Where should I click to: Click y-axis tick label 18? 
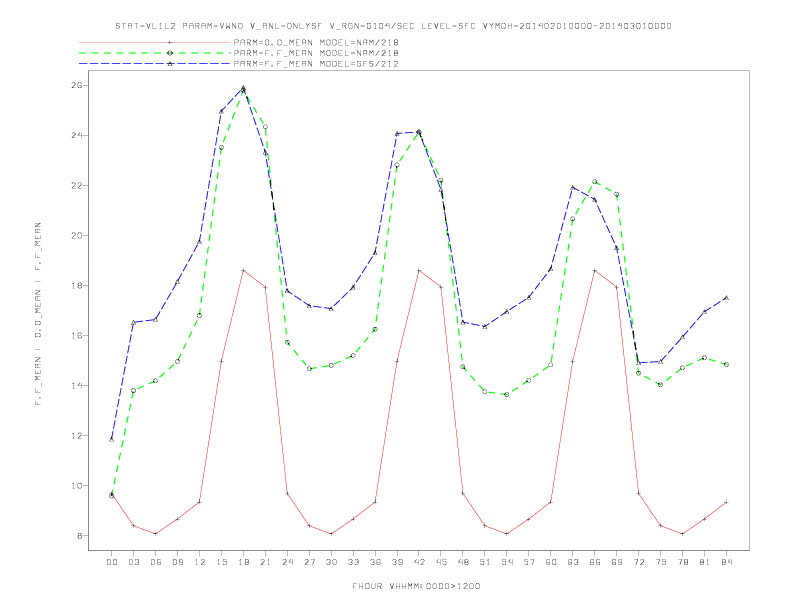[x=76, y=285]
